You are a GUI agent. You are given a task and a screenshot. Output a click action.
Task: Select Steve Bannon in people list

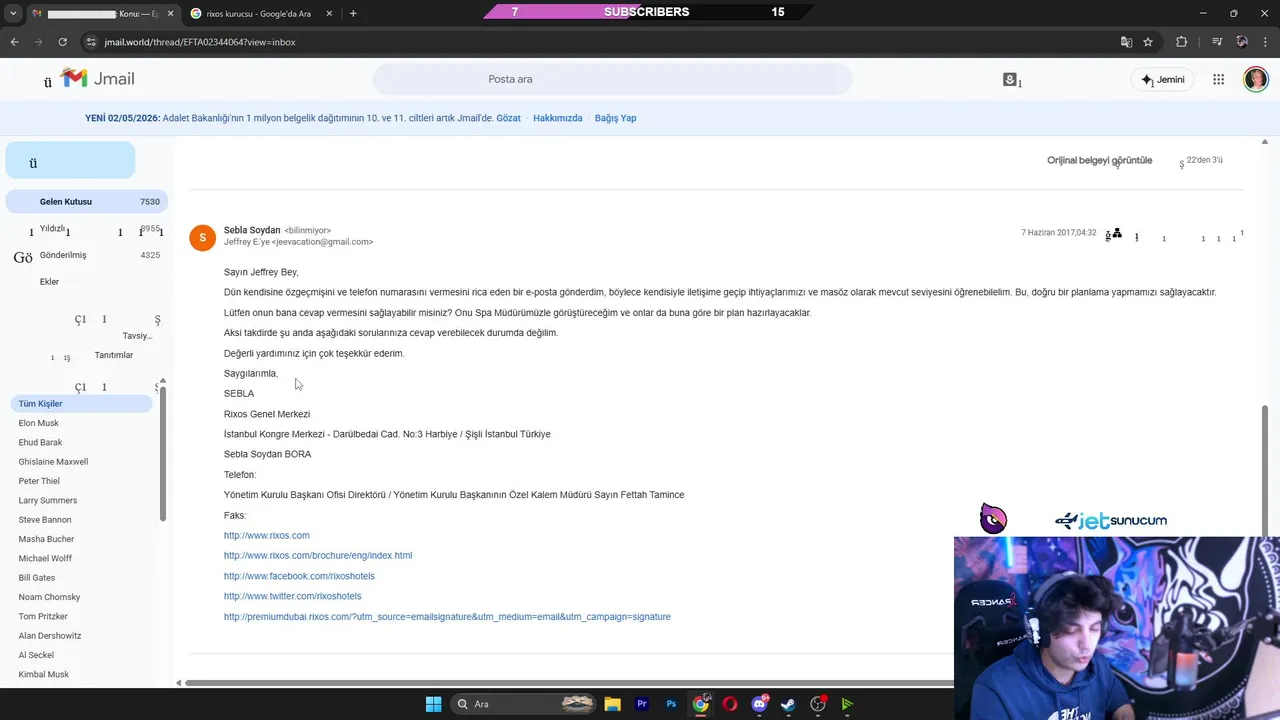point(45,520)
